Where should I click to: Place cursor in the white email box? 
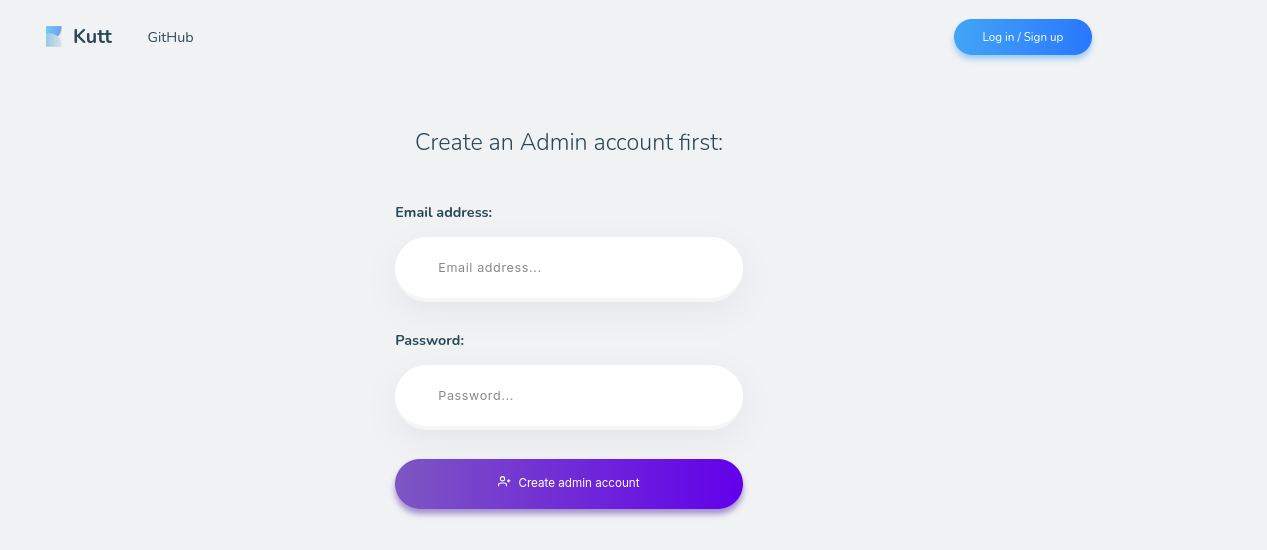pos(568,268)
